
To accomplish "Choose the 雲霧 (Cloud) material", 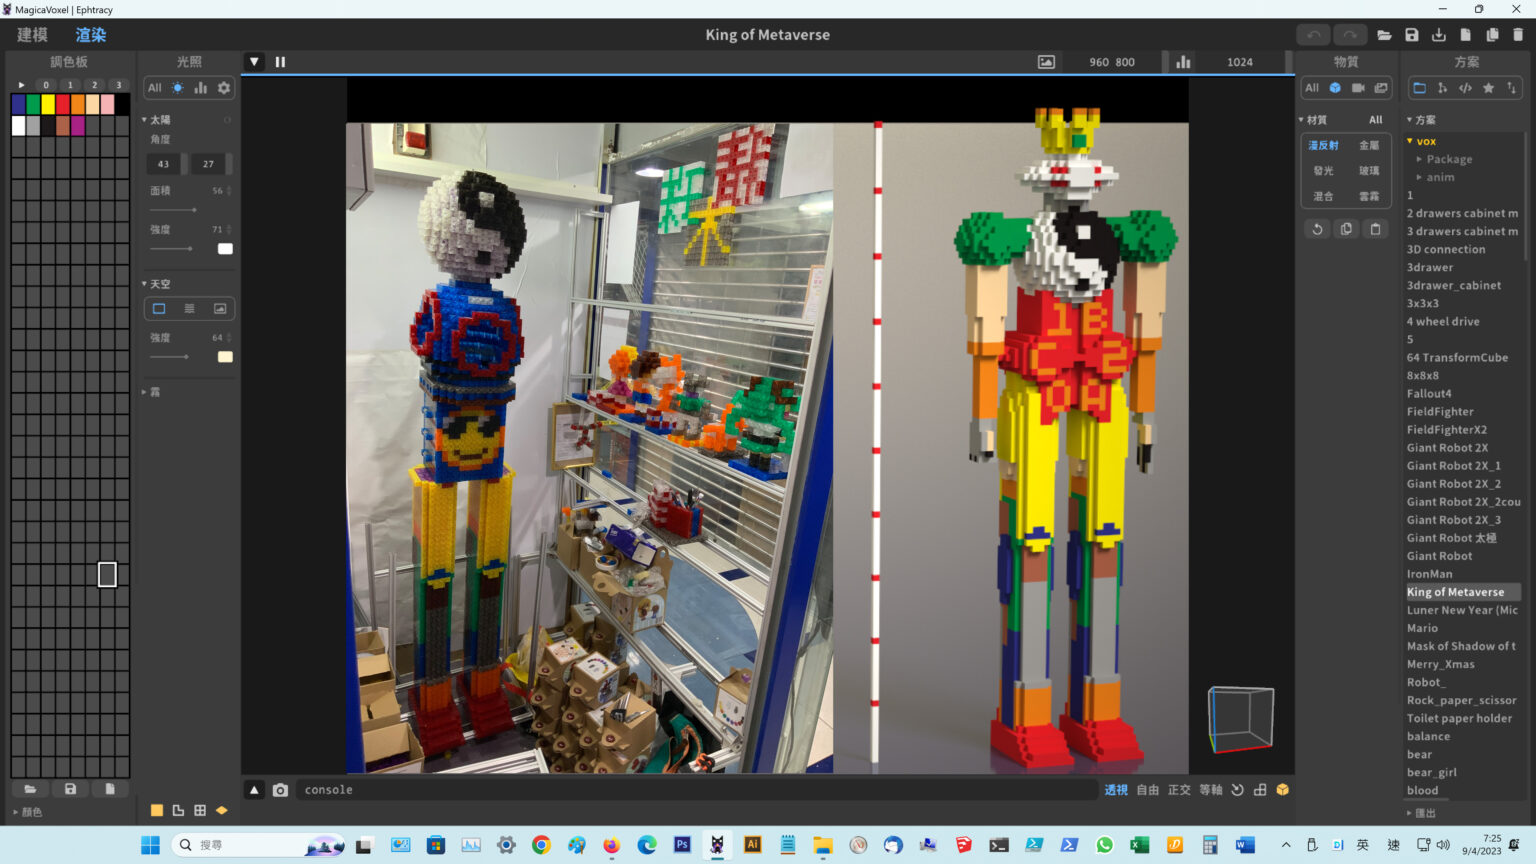I will coord(1369,196).
